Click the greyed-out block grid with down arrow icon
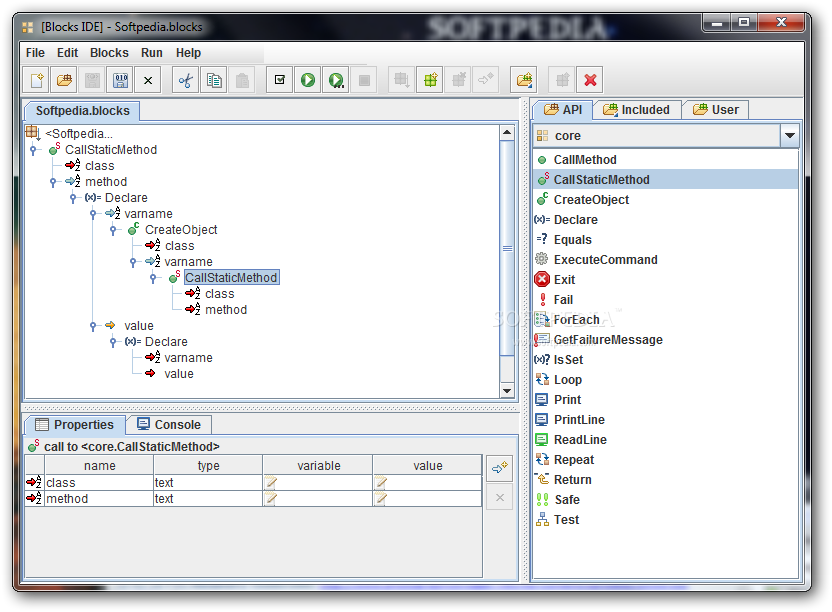 [x=402, y=80]
